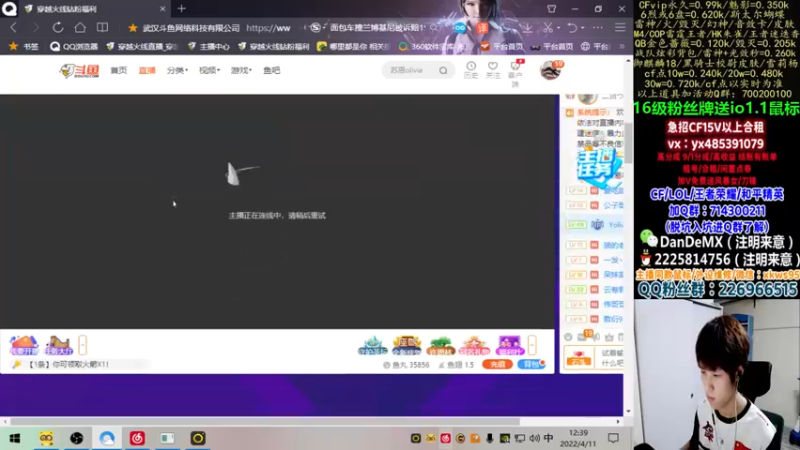
Task: Click the vertical page scrollbar thumb
Action: tap(629, 143)
